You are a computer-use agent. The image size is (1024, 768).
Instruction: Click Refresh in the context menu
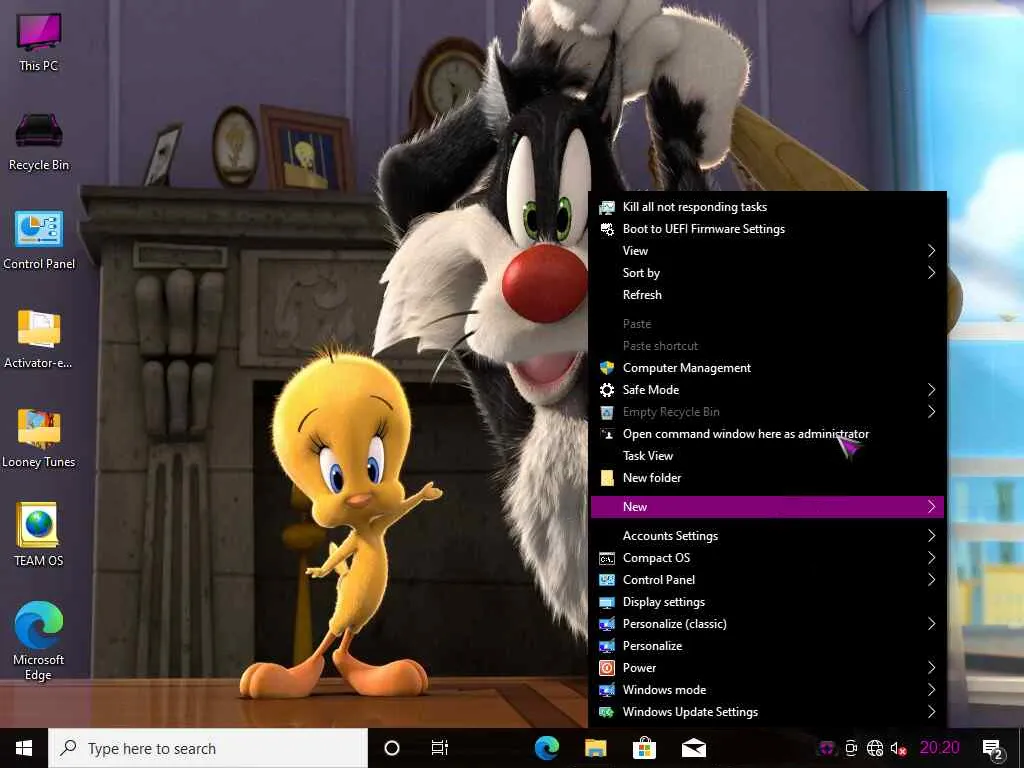pyautogui.click(x=767, y=295)
